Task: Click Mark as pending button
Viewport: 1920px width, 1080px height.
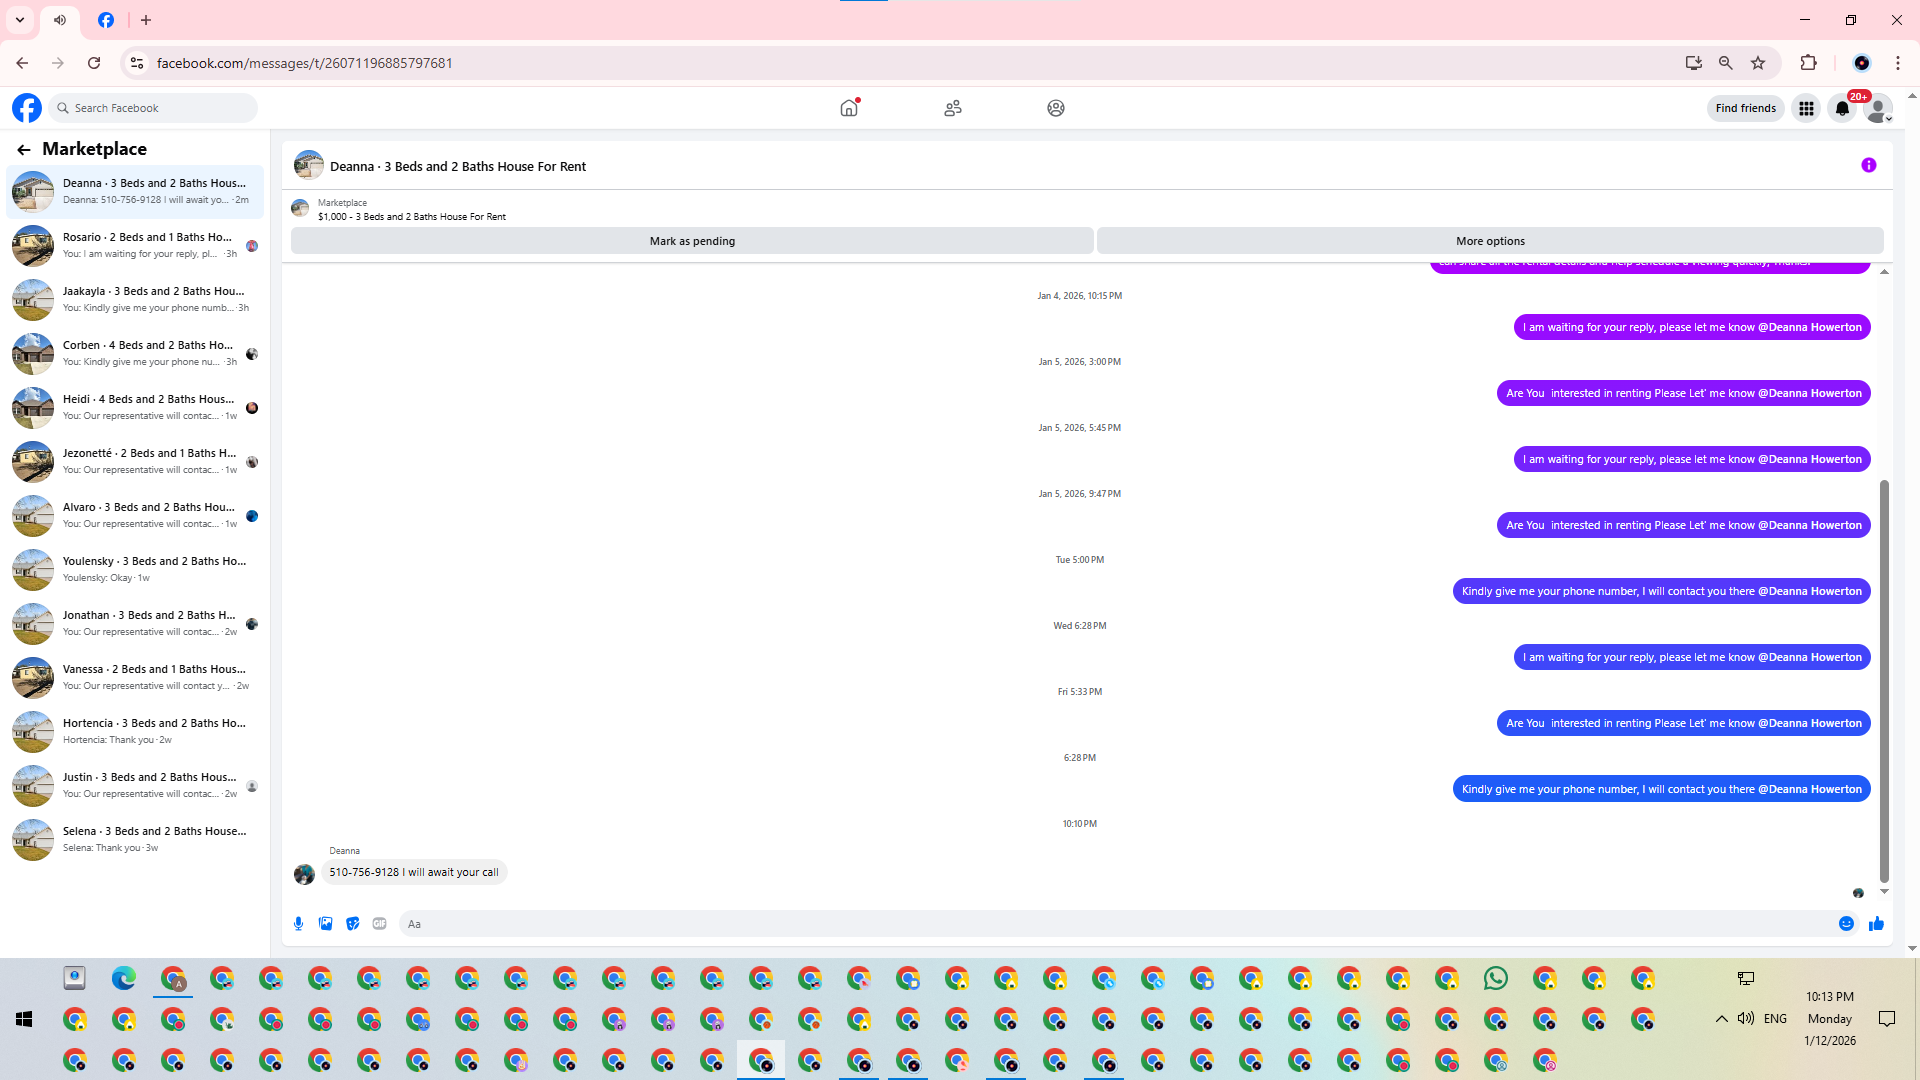Action: (692, 241)
